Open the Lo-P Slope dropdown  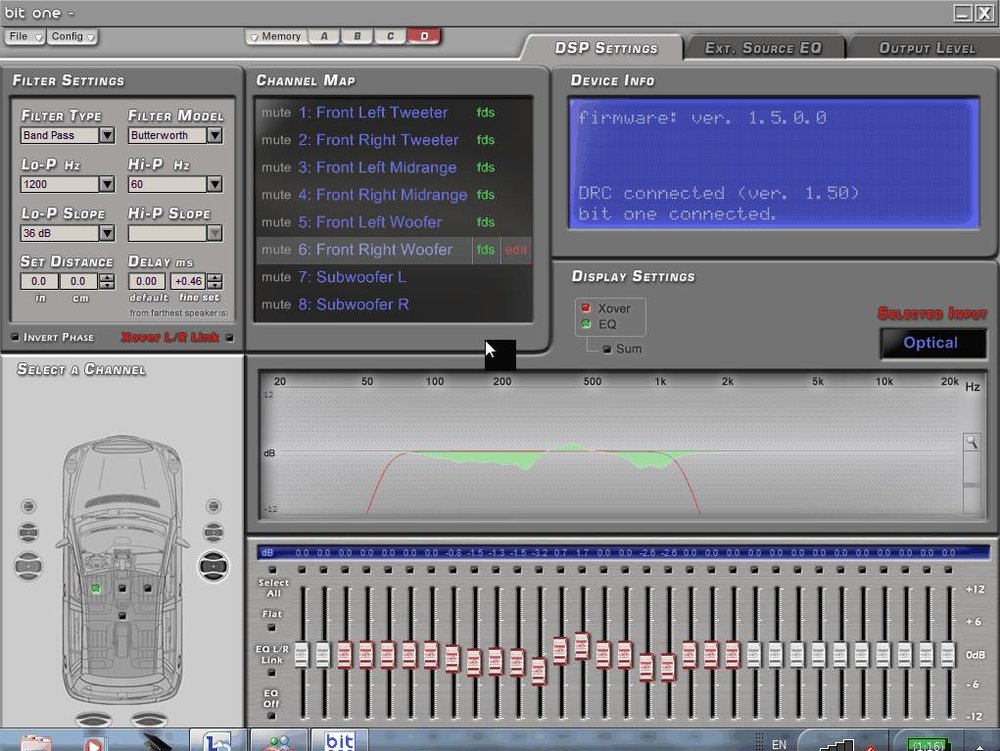coord(107,233)
